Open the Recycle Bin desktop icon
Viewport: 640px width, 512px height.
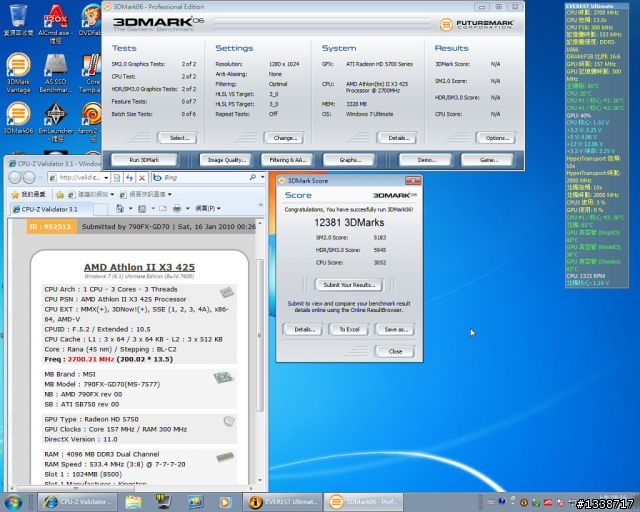[x=18, y=20]
